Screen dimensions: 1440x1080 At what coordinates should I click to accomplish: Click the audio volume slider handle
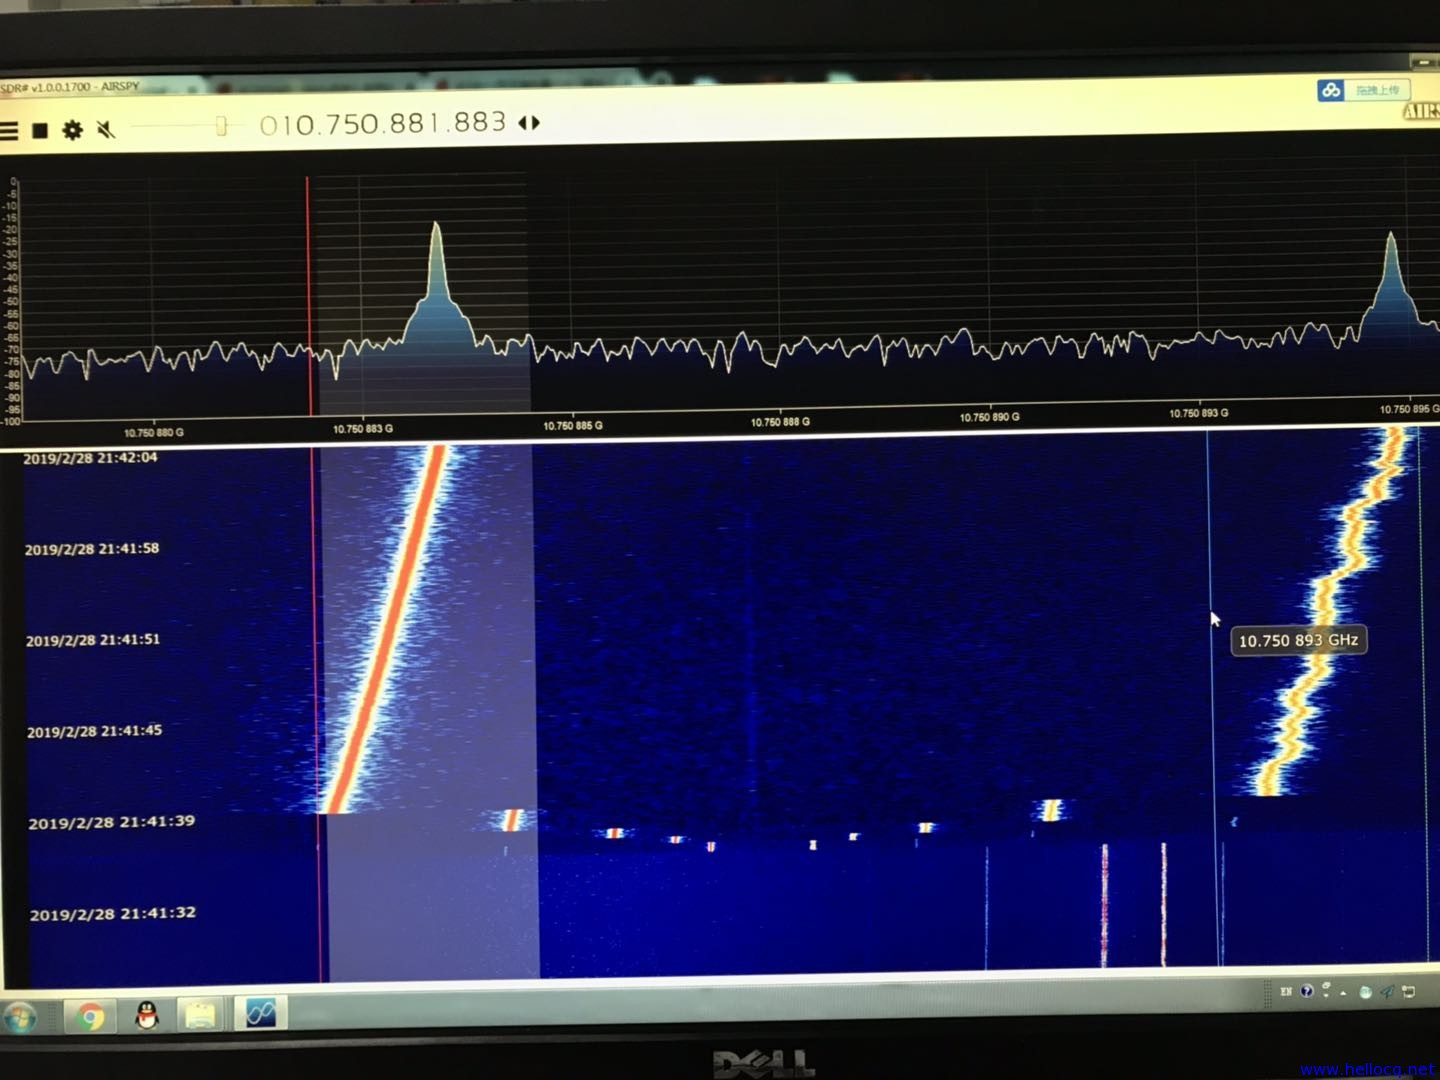(221, 125)
